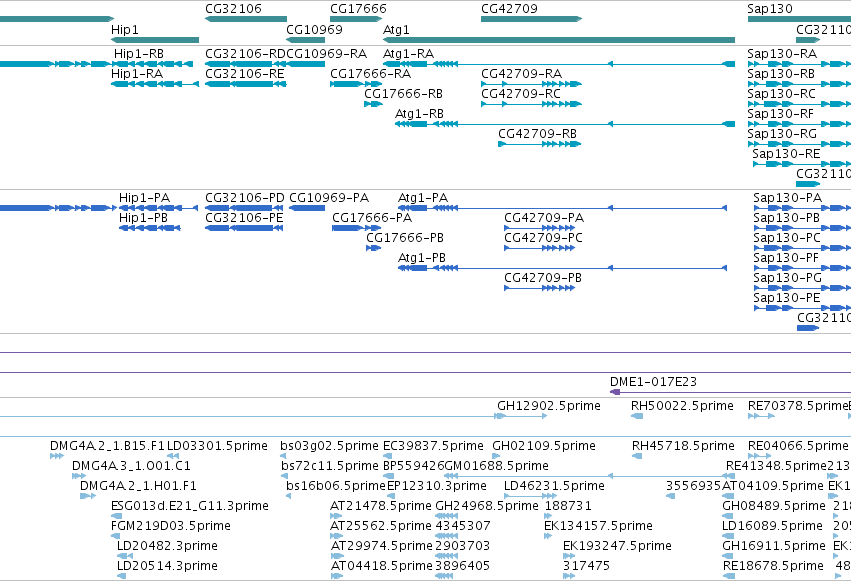Select the CG17666 gene label
Screen dimensions: 851x581
(x=358, y=9)
